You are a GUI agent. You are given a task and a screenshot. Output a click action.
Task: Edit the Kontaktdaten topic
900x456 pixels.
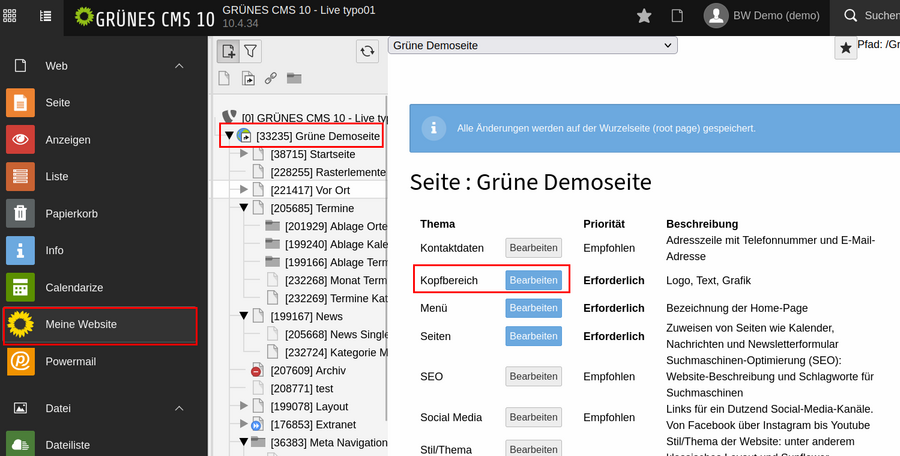click(x=533, y=248)
